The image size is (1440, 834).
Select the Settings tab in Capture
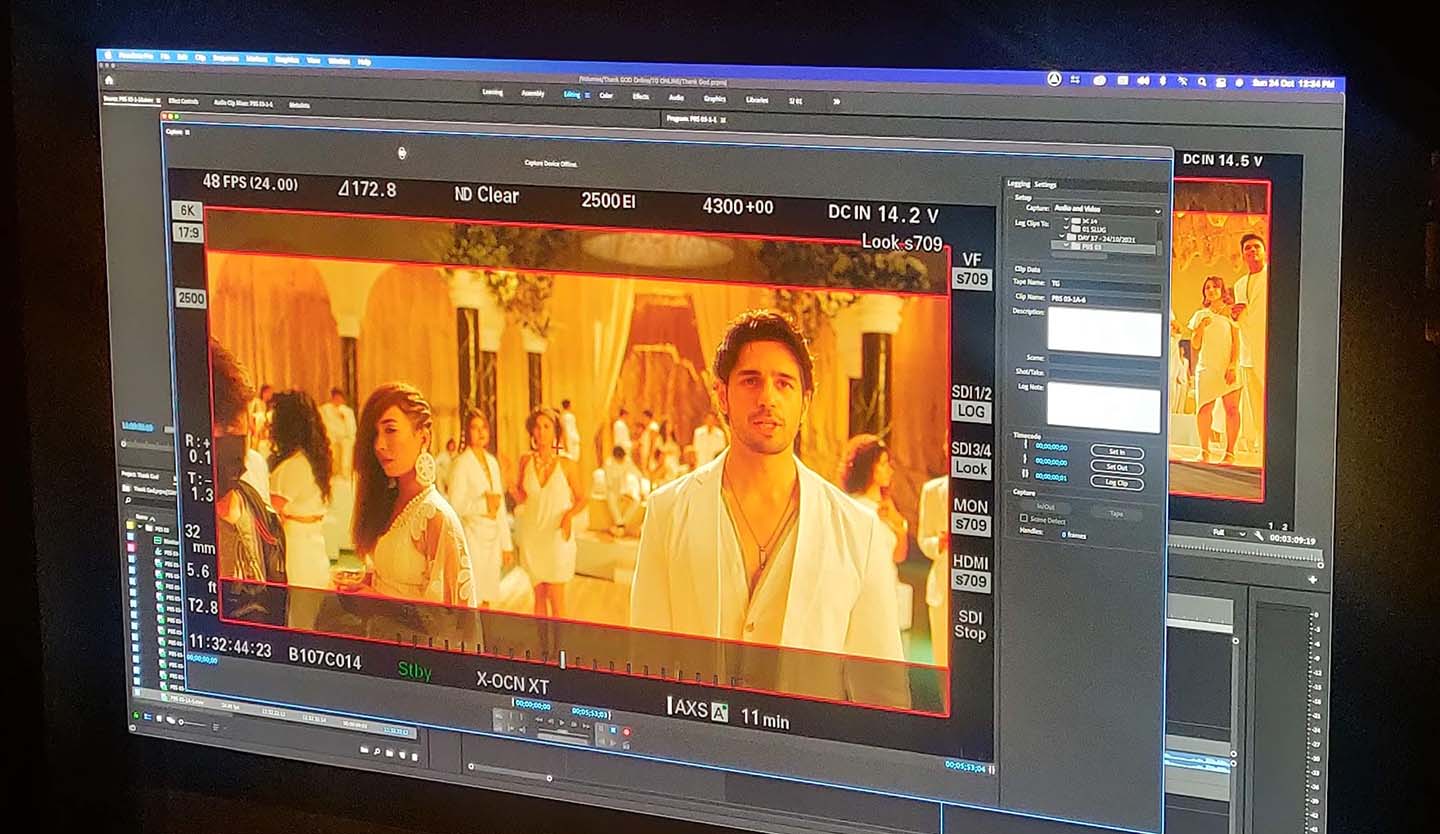point(1046,185)
